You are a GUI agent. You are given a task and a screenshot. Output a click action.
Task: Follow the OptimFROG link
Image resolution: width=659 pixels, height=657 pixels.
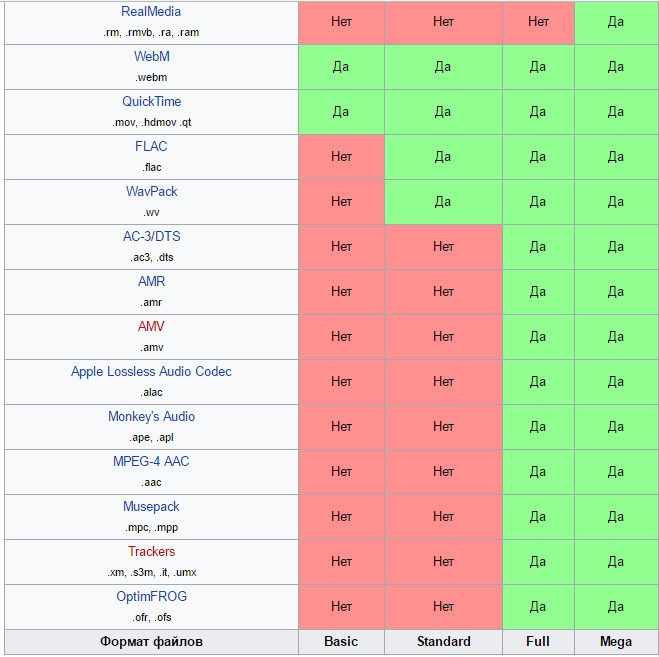coord(151,597)
